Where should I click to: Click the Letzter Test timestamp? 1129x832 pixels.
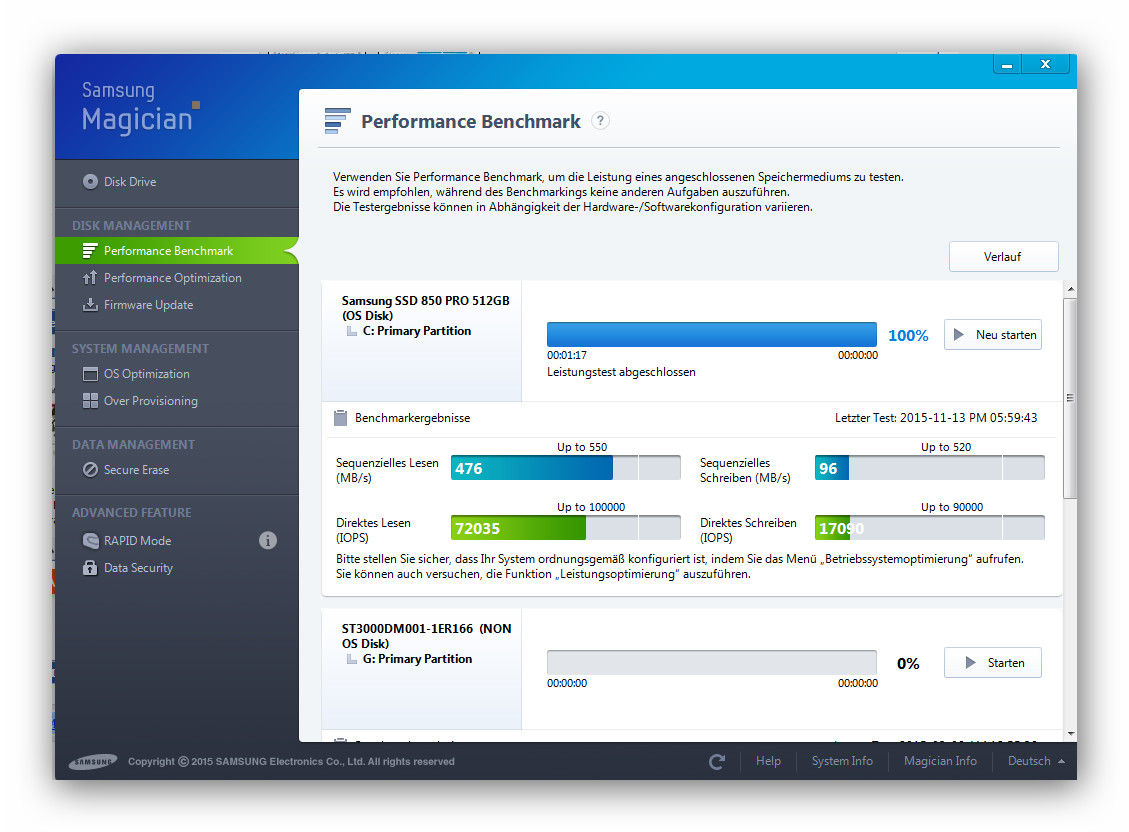pos(936,417)
